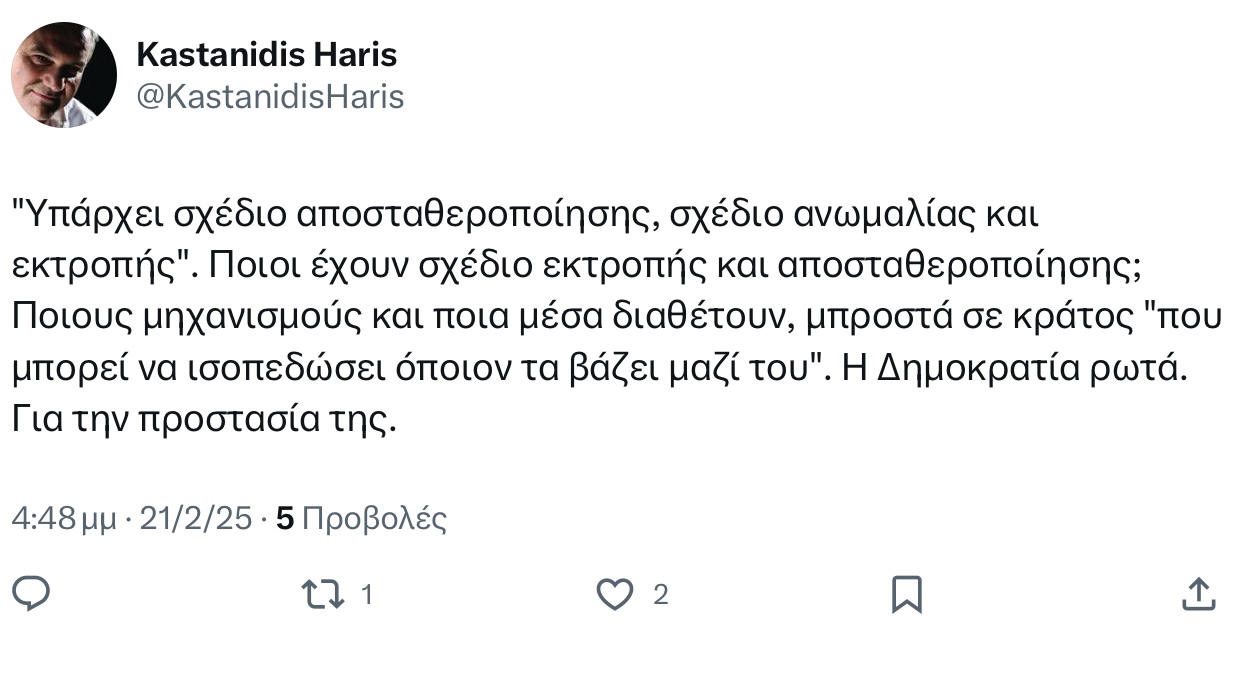The image size is (1239, 687).
Task: Open the share tweet icon
Action: pos(1197,595)
